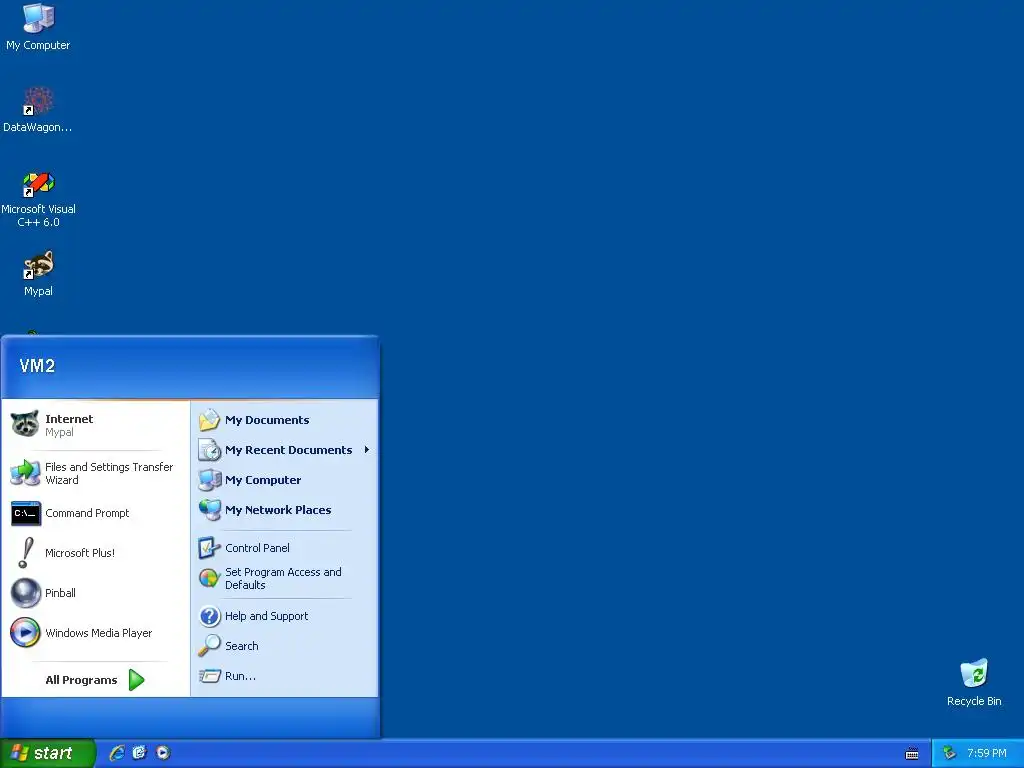Image resolution: width=1024 pixels, height=768 pixels.
Task: Open Set Program Access and Defaults
Action: tap(285, 579)
